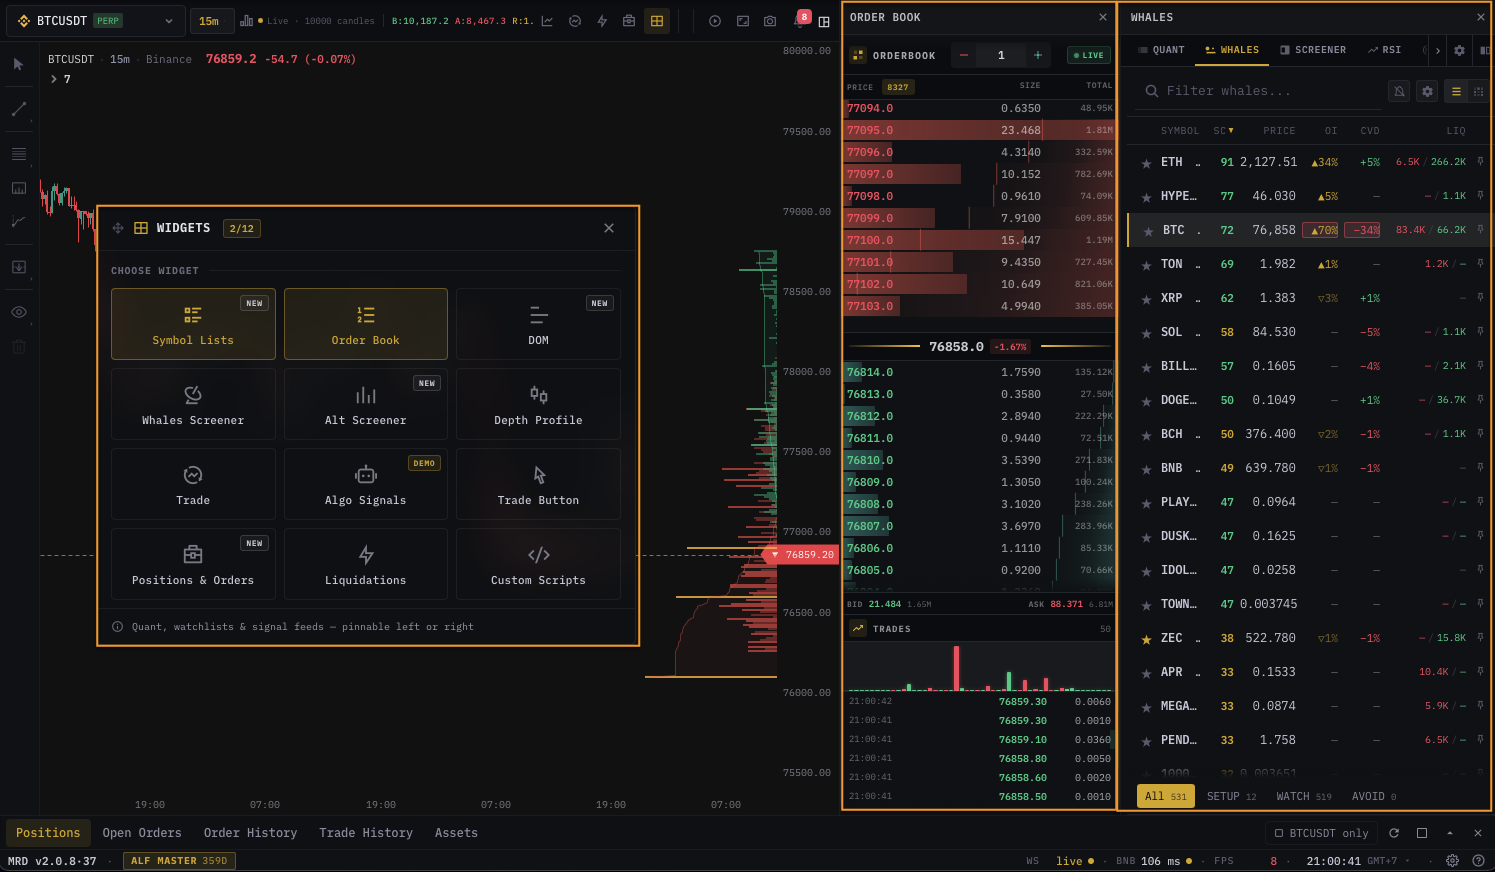1495x872 pixels.
Task: Add the Depth Profile widget
Action: 538,404
